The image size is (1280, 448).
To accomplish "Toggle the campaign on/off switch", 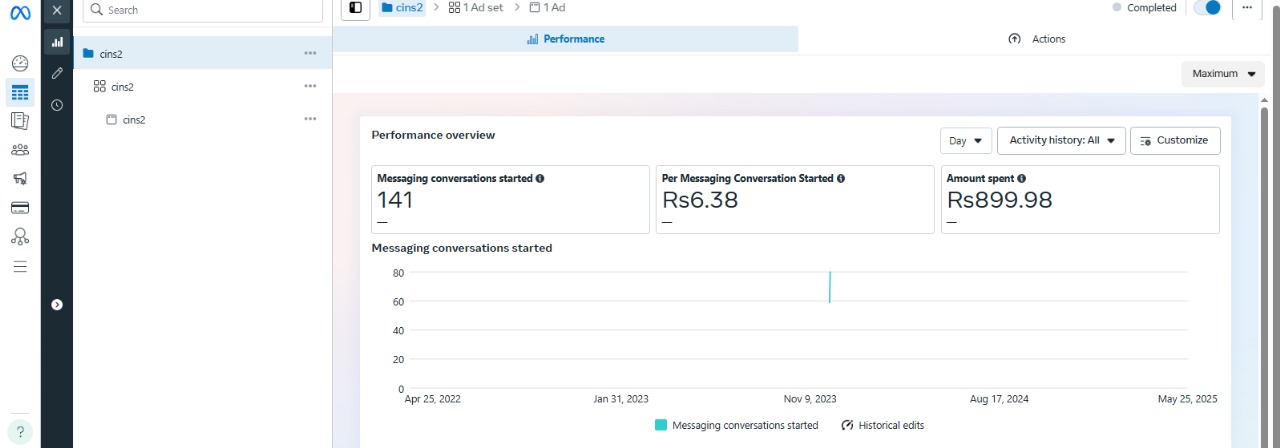I will tap(1208, 8).
